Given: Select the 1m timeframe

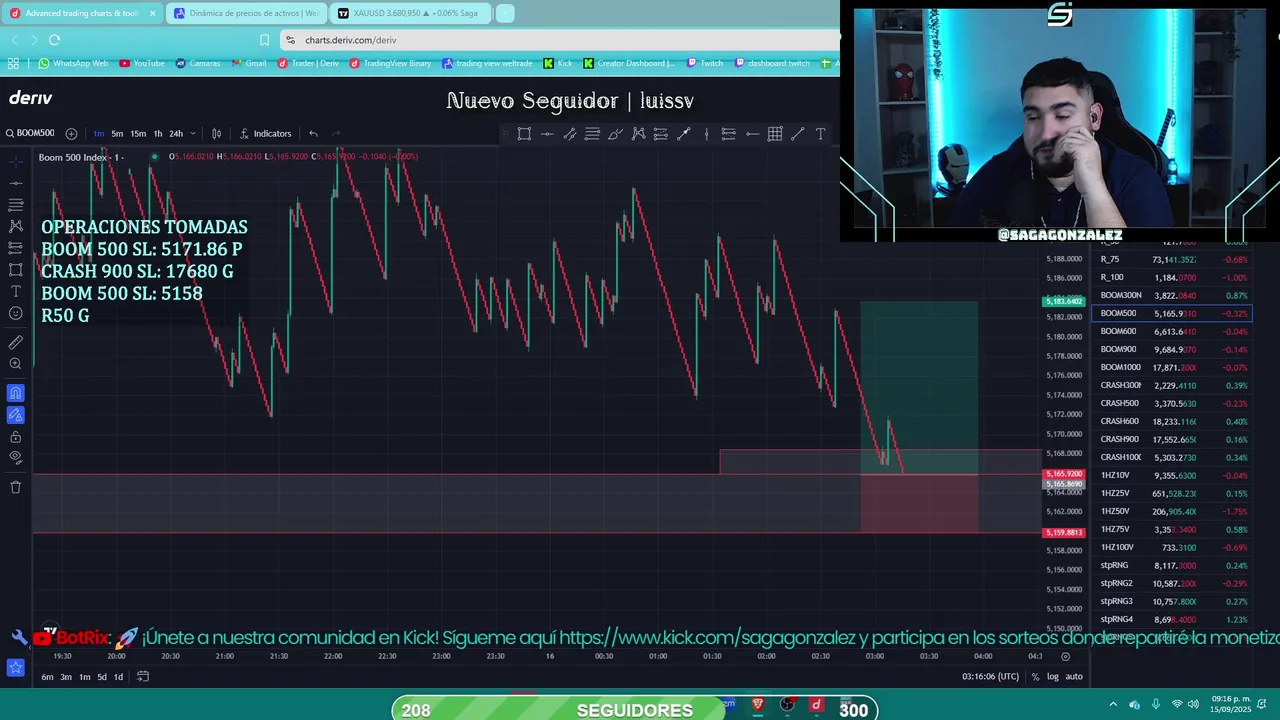Looking at the screenshot, I should (99, 134).
